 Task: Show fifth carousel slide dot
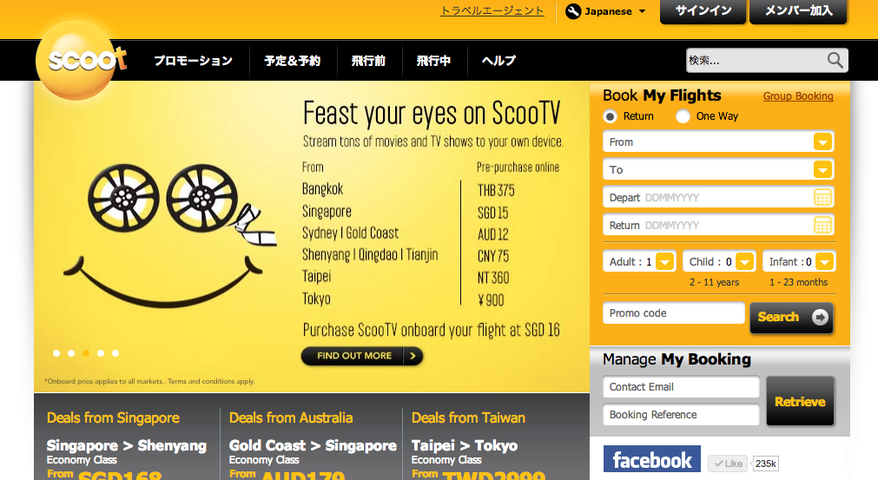115,353
